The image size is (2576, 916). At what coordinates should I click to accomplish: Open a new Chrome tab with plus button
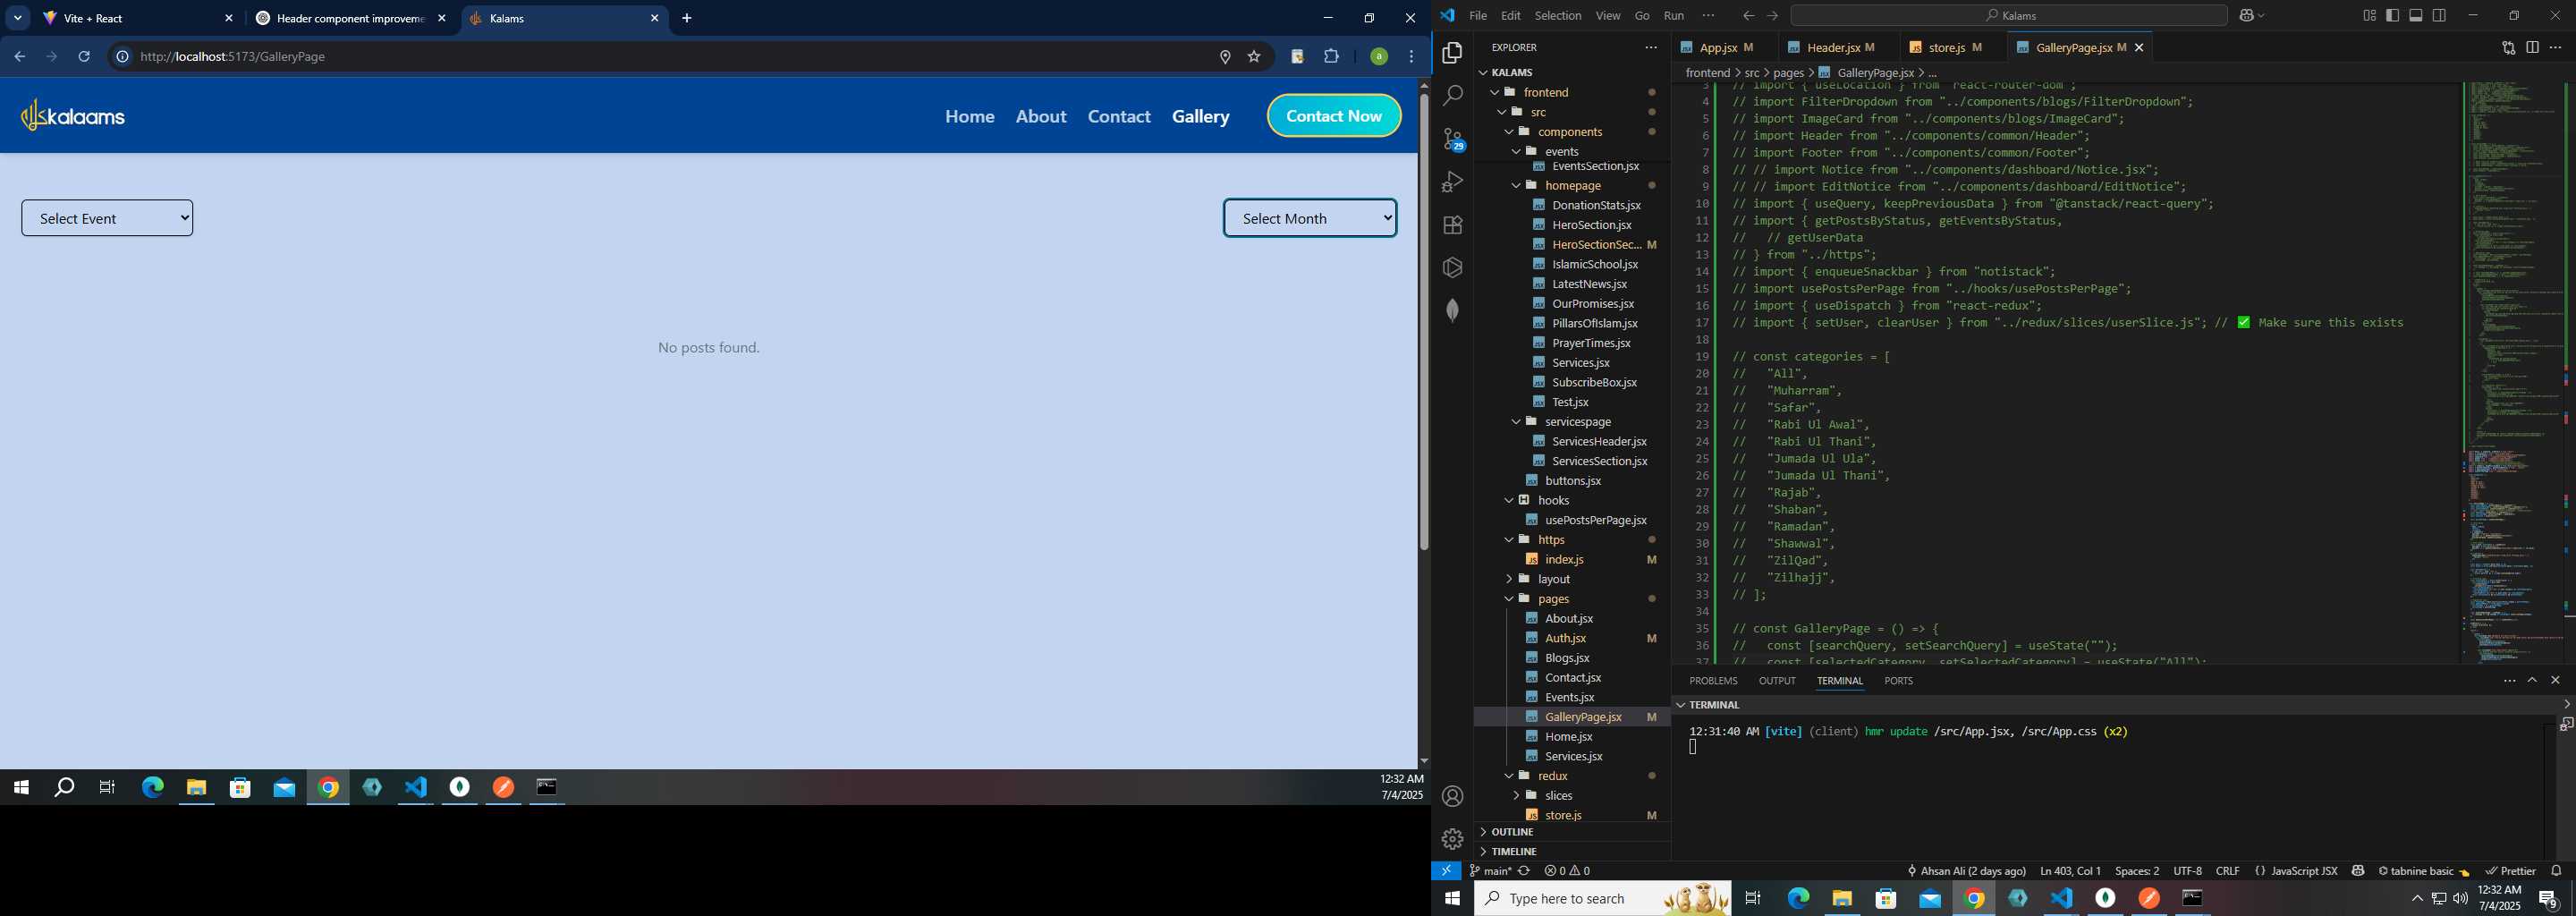(x=687, y=18)
